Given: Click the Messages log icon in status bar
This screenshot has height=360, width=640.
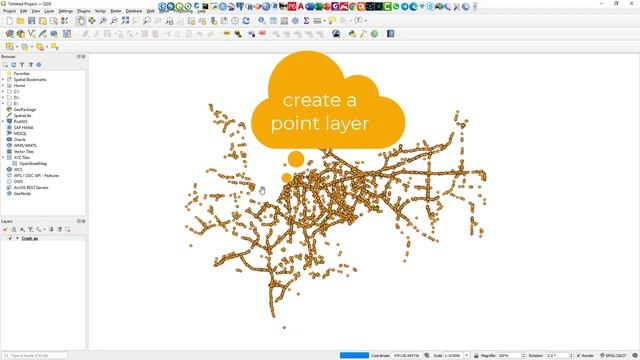Looking at the screenshot, I should 635,356.
